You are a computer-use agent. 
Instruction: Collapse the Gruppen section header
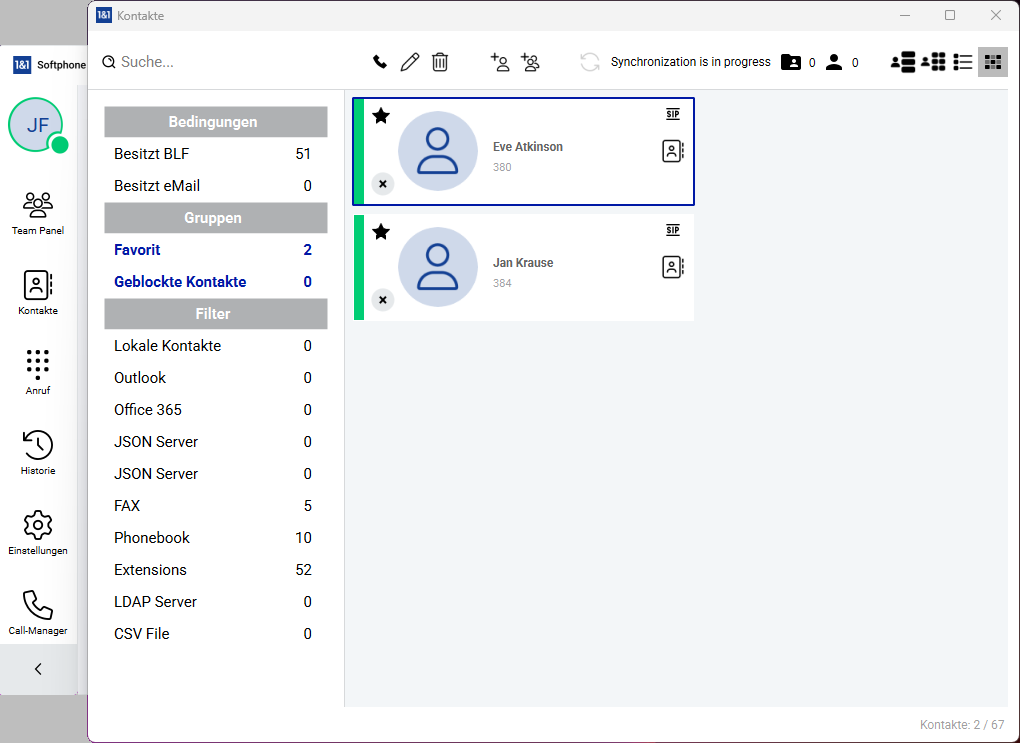pos(216,218)
